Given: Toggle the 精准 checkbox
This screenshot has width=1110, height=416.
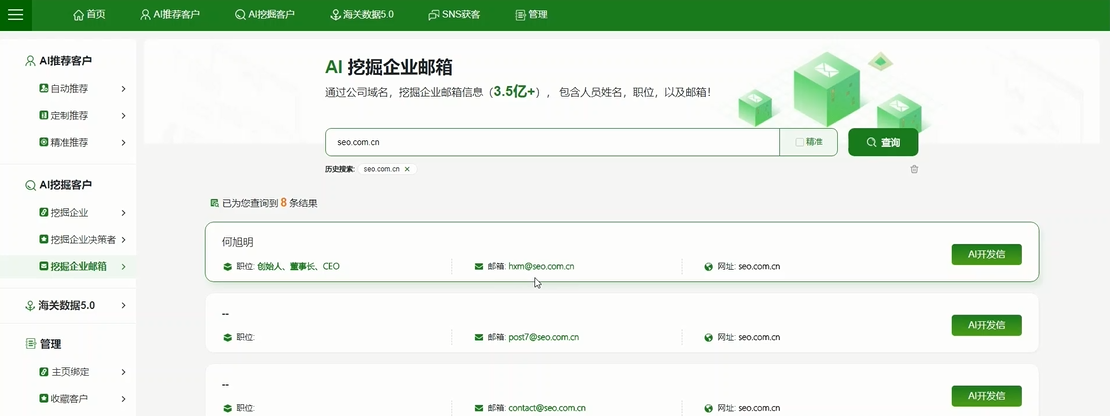Looking at the screenshot, I should [x=799, y=143].
